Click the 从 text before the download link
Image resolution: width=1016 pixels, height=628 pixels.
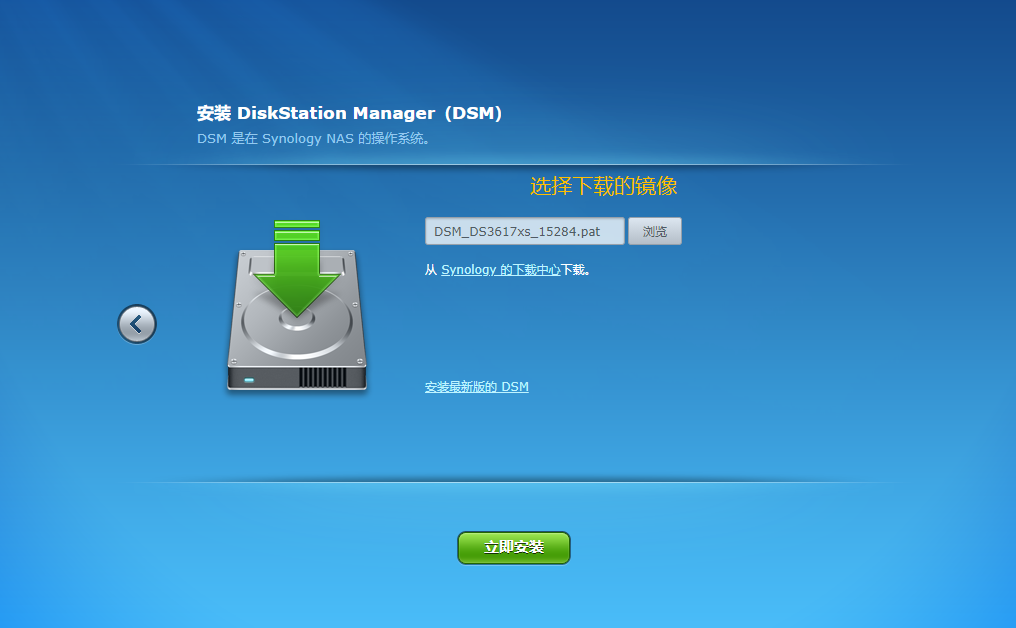point(431,270)
